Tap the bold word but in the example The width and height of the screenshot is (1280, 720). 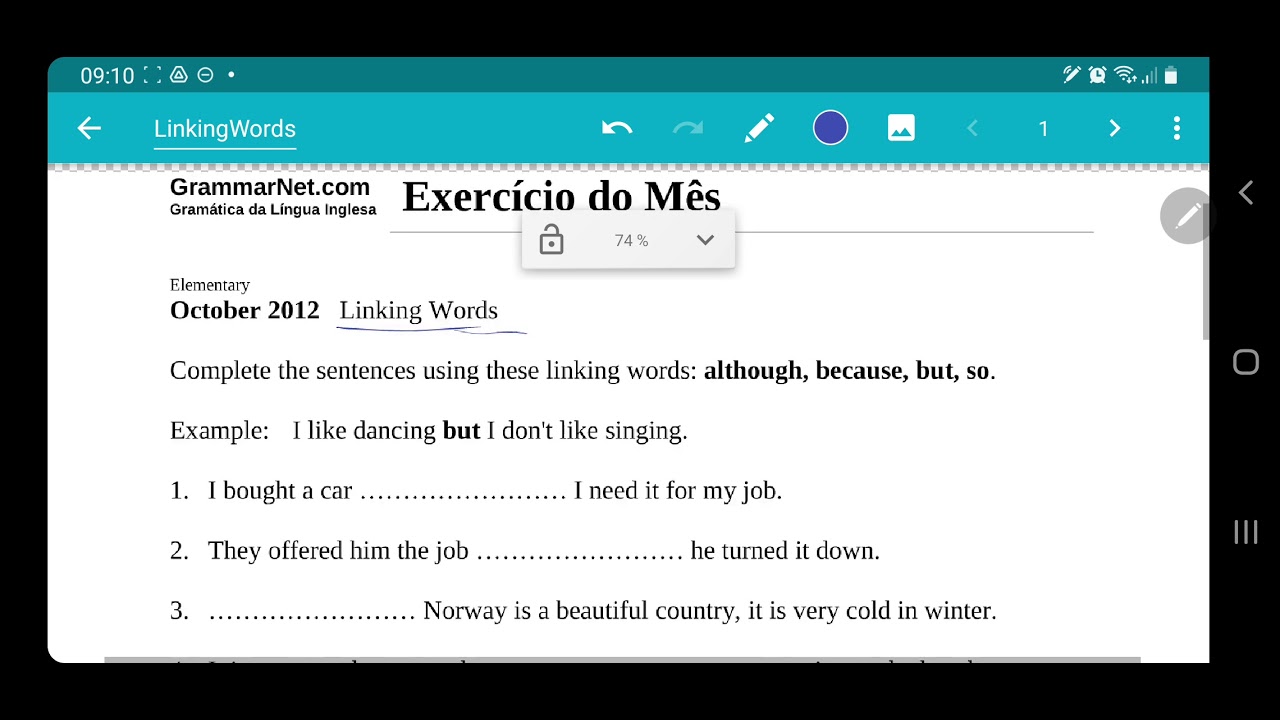[461, 431]
